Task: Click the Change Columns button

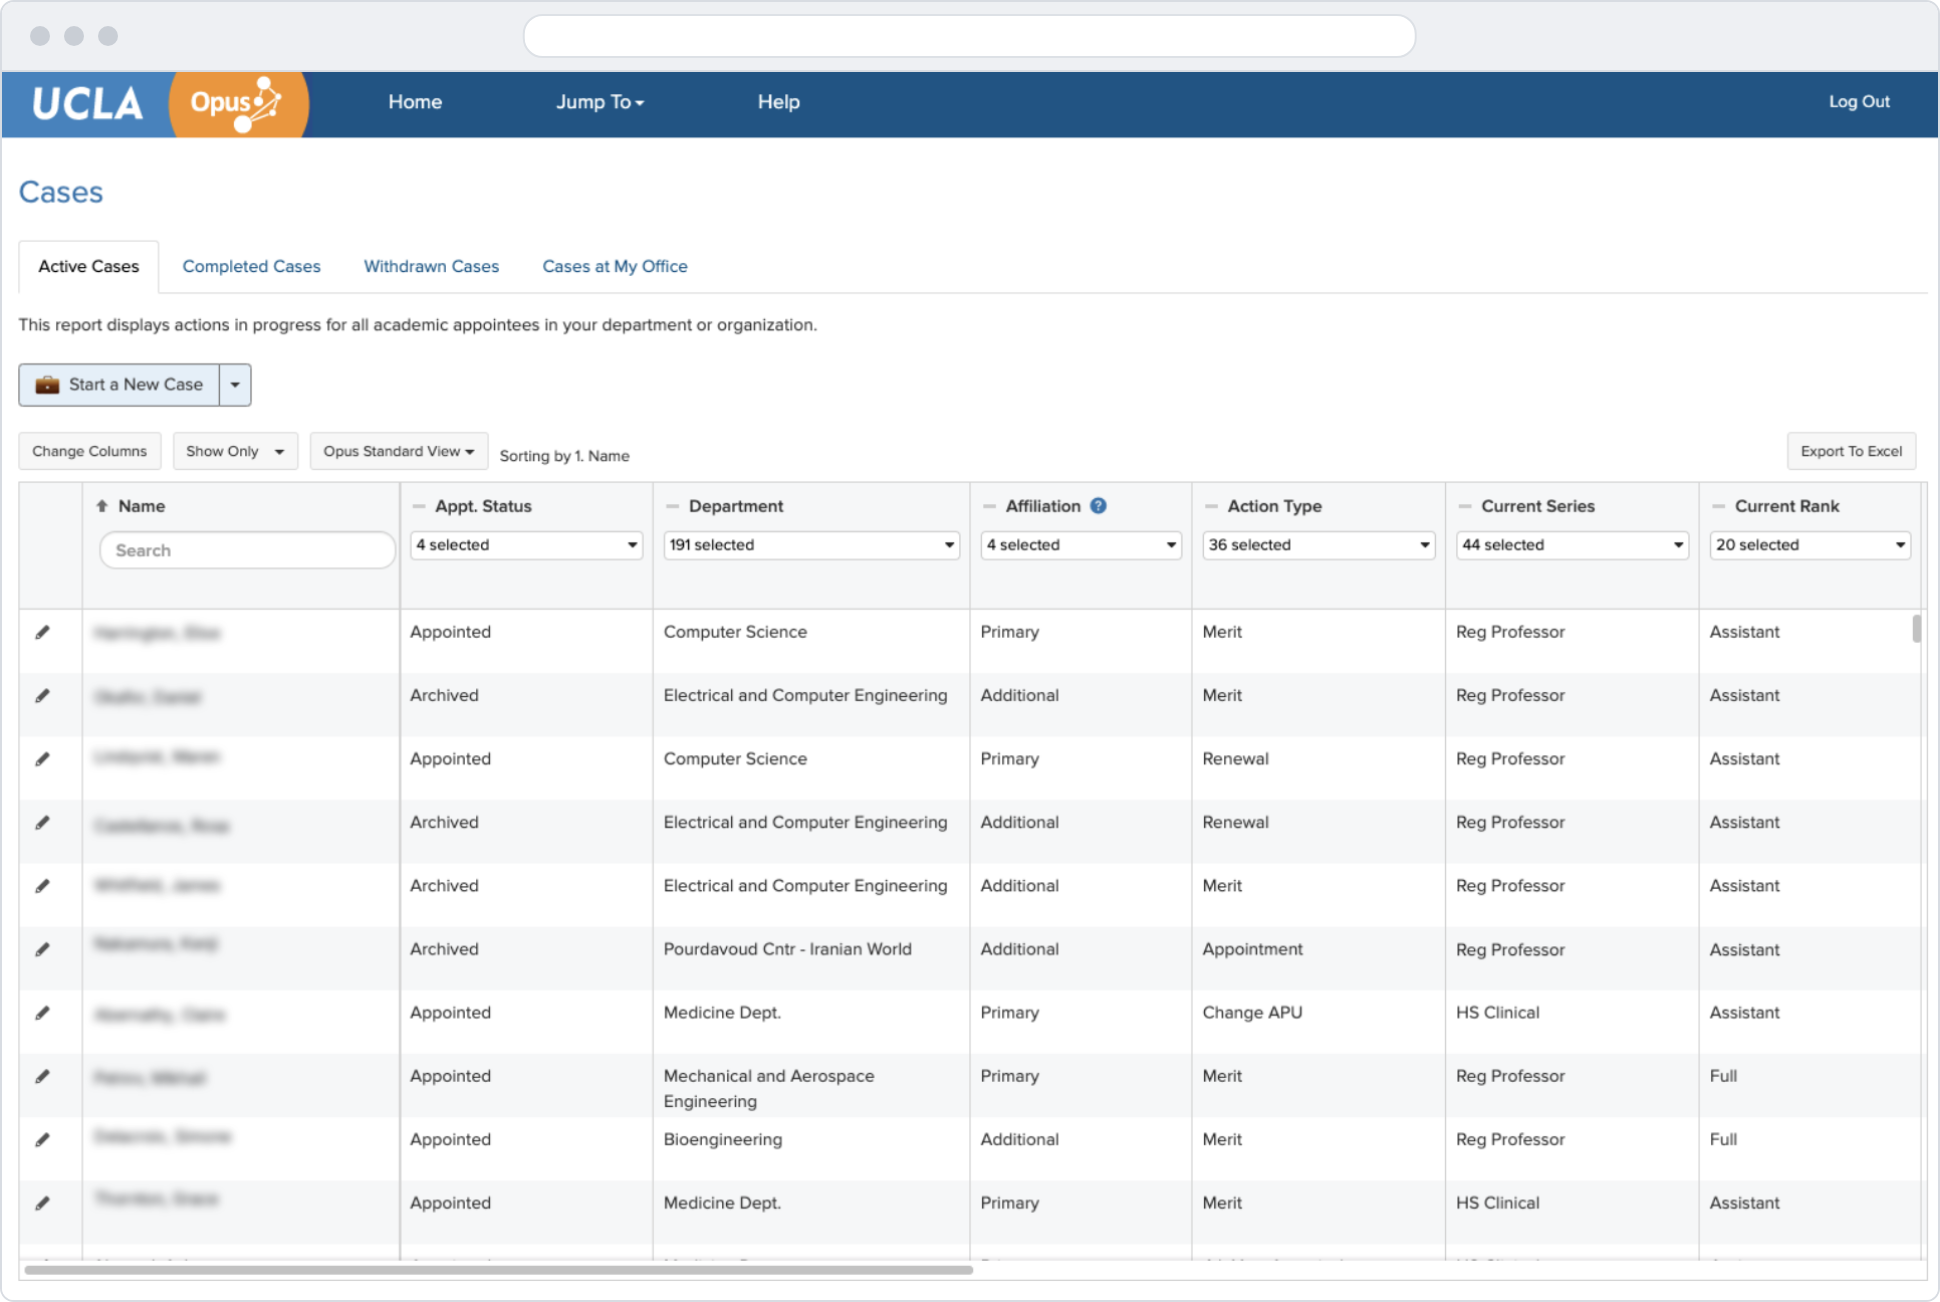Action: pos(89,451)
